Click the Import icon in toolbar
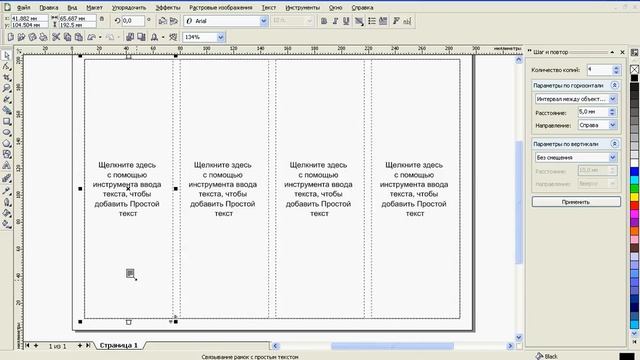 click(130, 37)
